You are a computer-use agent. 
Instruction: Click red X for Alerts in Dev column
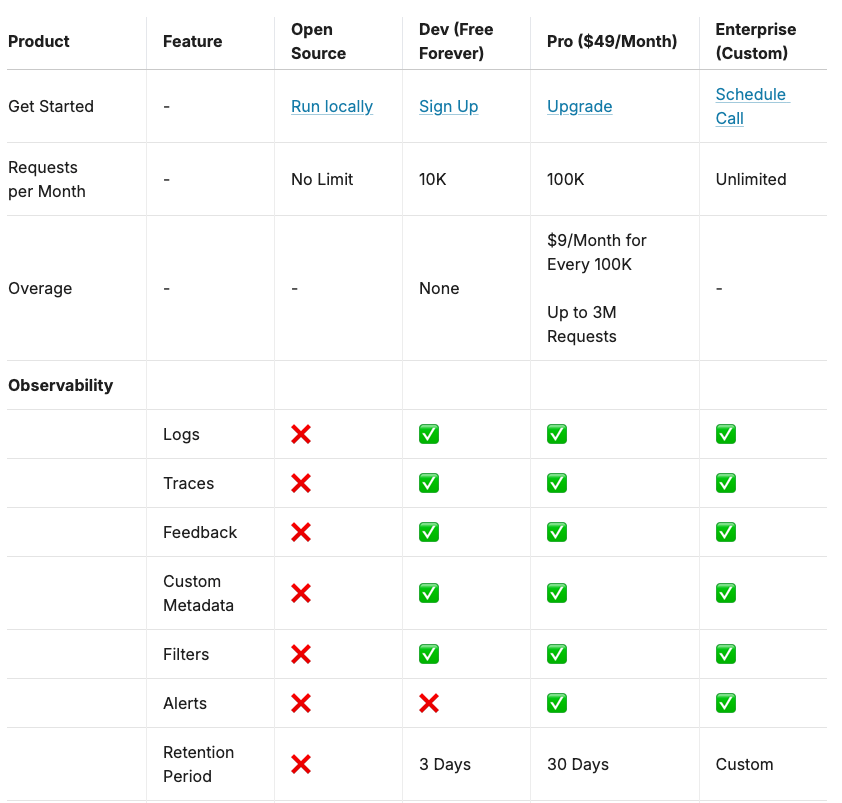pyautogui.click(x=429, y=703)
